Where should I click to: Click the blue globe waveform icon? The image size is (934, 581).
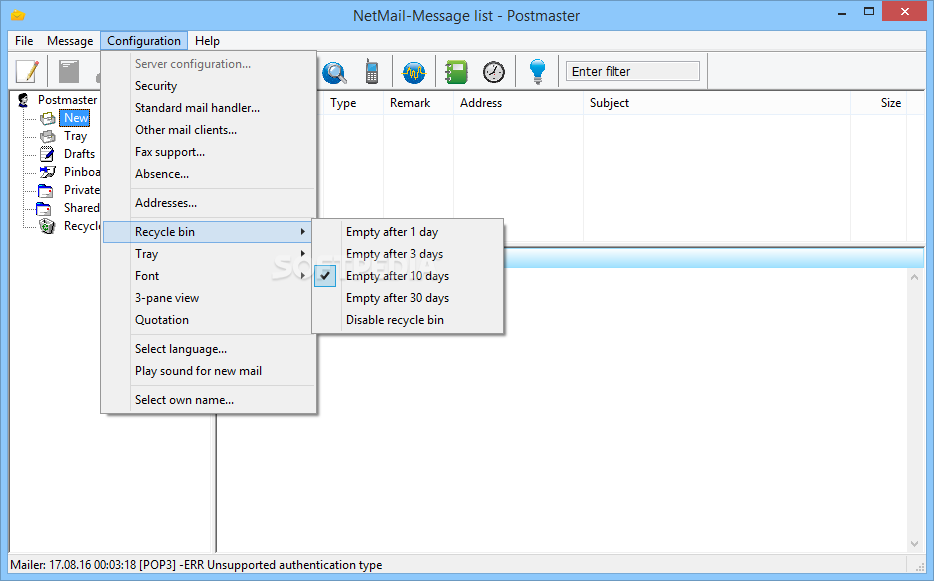pyautogui.click(x=414, y=72)
